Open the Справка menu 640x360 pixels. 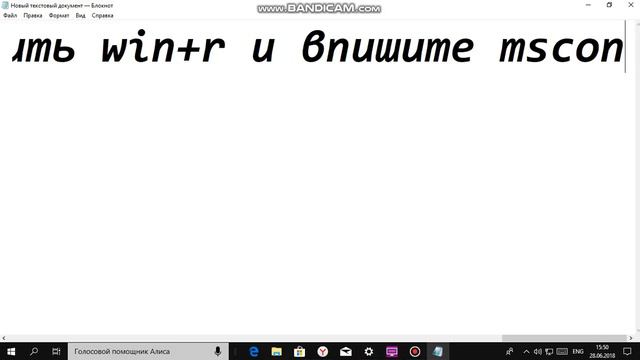[x=102, y=16]
